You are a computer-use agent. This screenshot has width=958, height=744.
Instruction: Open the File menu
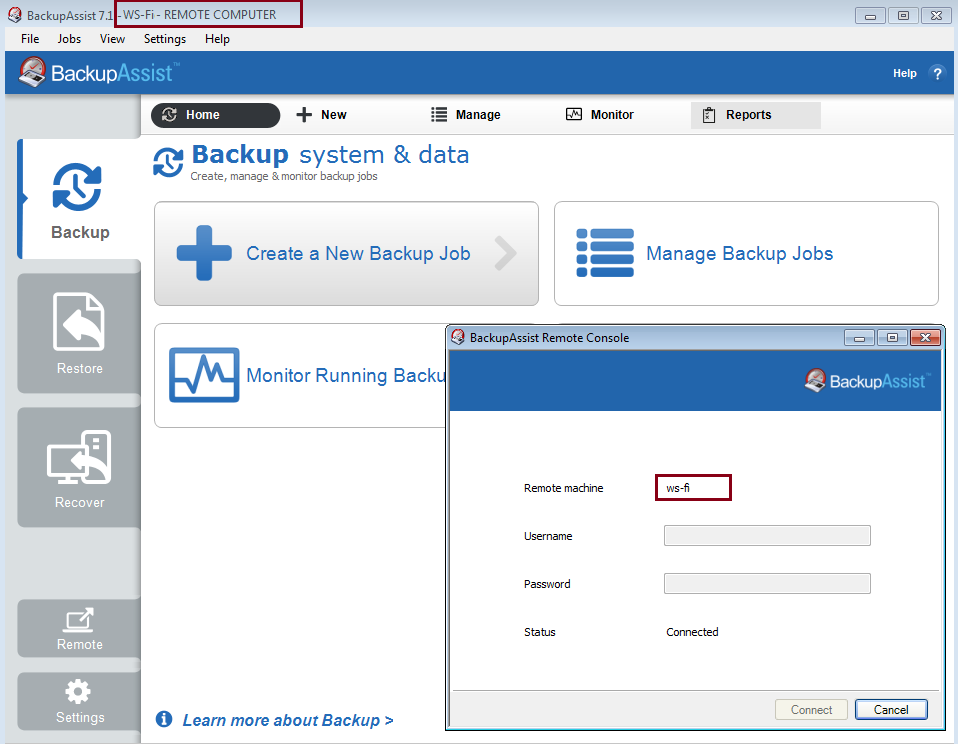point(30,39)
